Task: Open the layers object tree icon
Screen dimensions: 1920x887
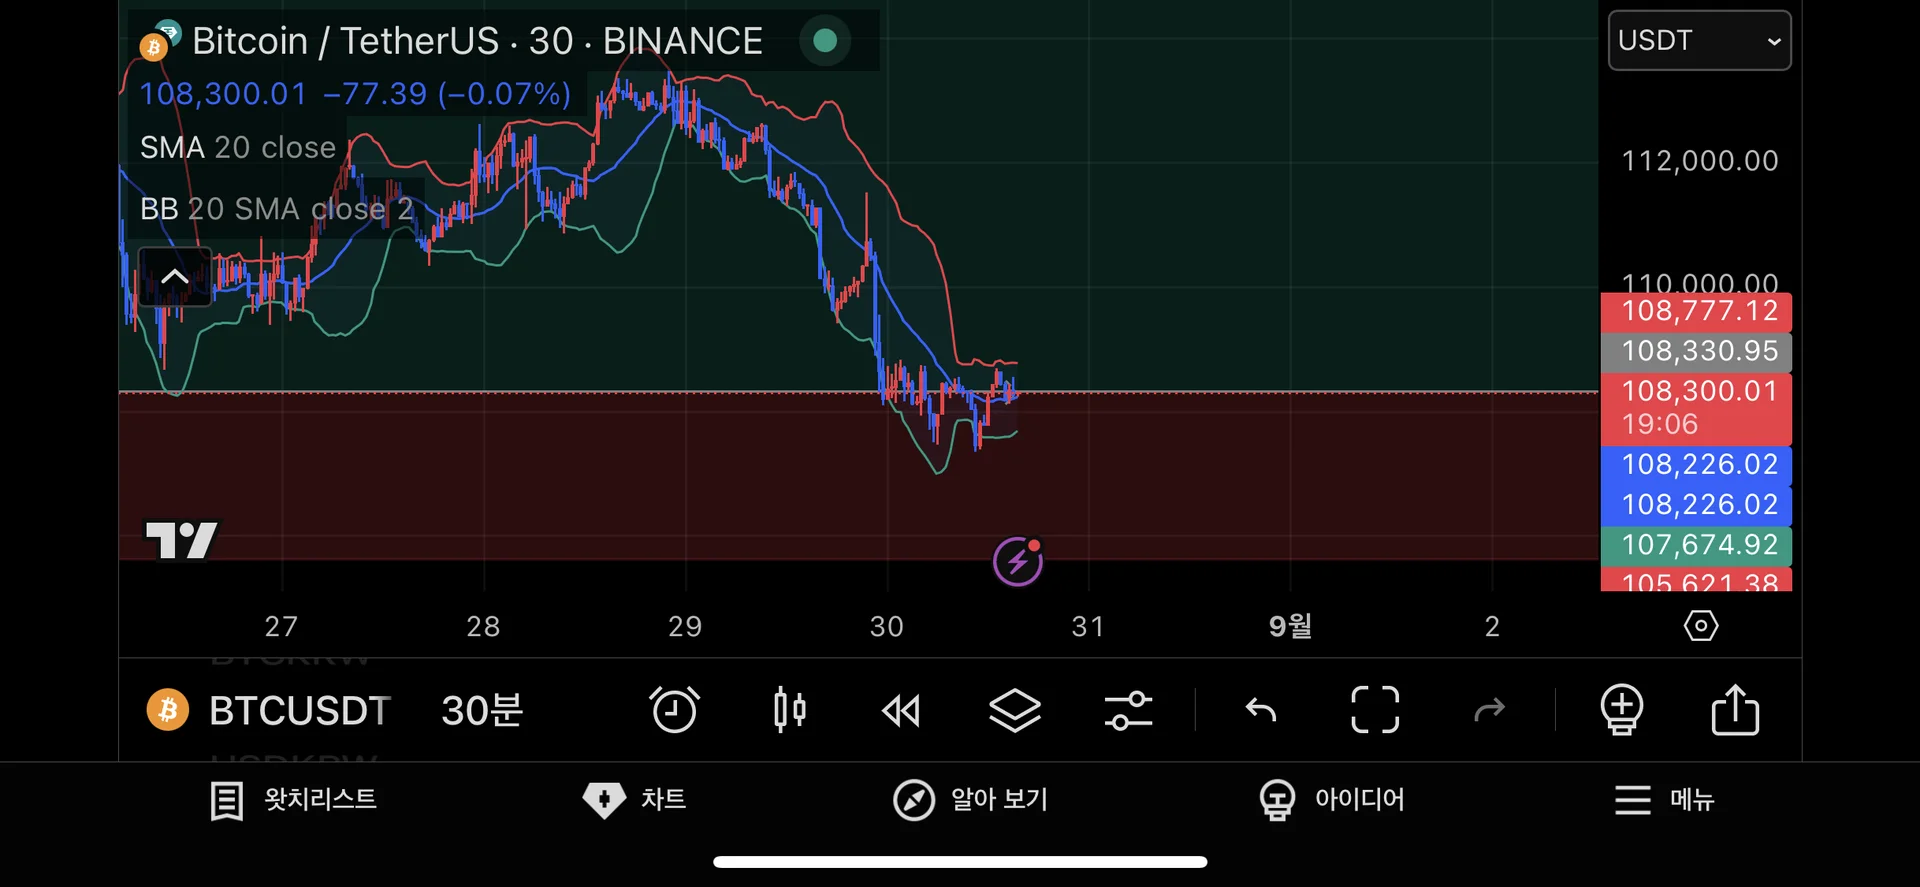Action: [1014, 711]
